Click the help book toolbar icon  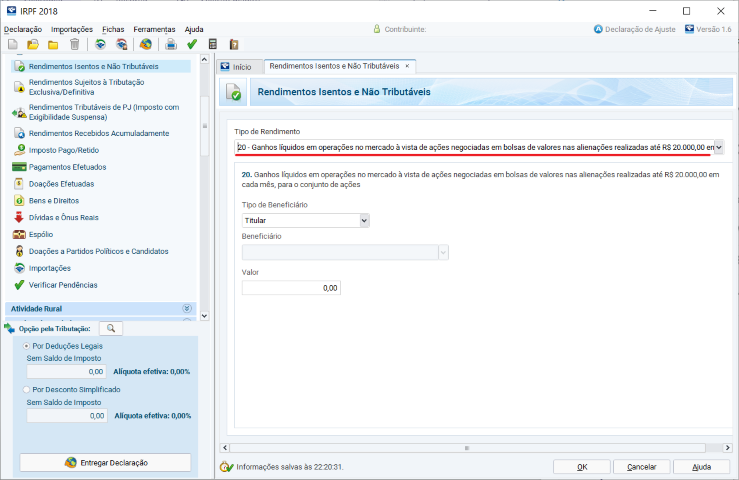coord(234,44)
